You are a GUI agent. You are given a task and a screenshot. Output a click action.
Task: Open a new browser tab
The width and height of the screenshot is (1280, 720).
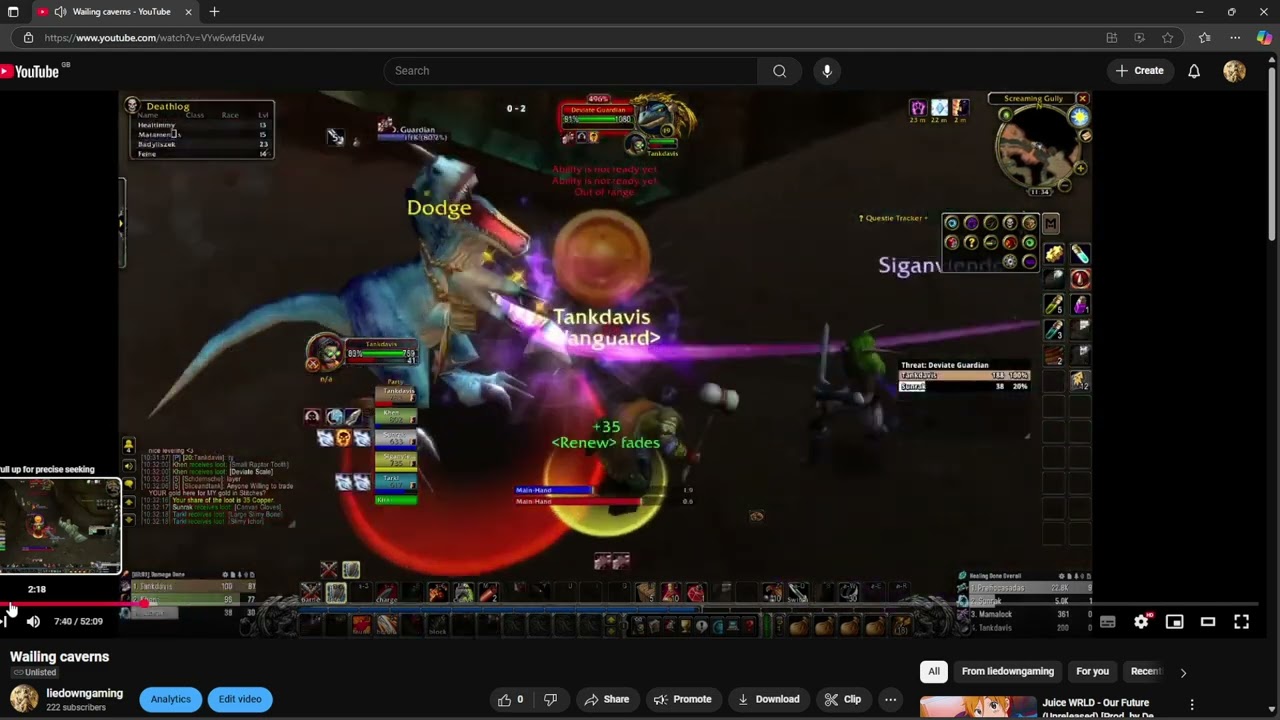214,12
